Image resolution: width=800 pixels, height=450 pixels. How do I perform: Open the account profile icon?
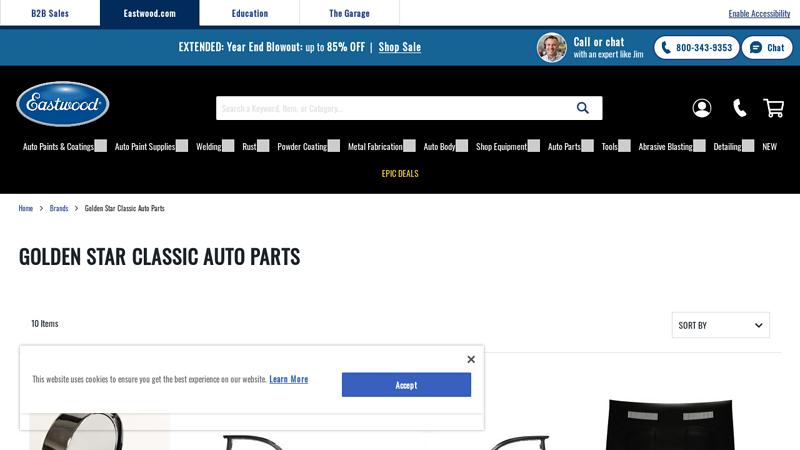(702, 108)
